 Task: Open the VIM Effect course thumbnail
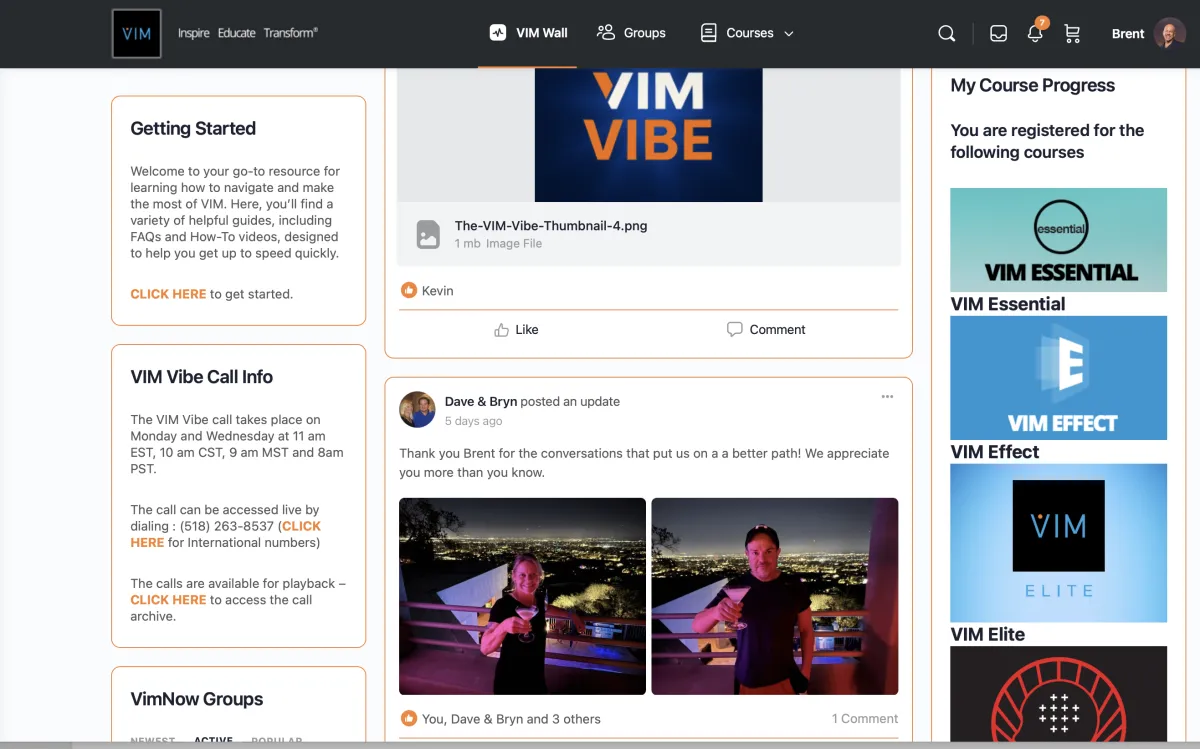click(x=1058, y=378)
